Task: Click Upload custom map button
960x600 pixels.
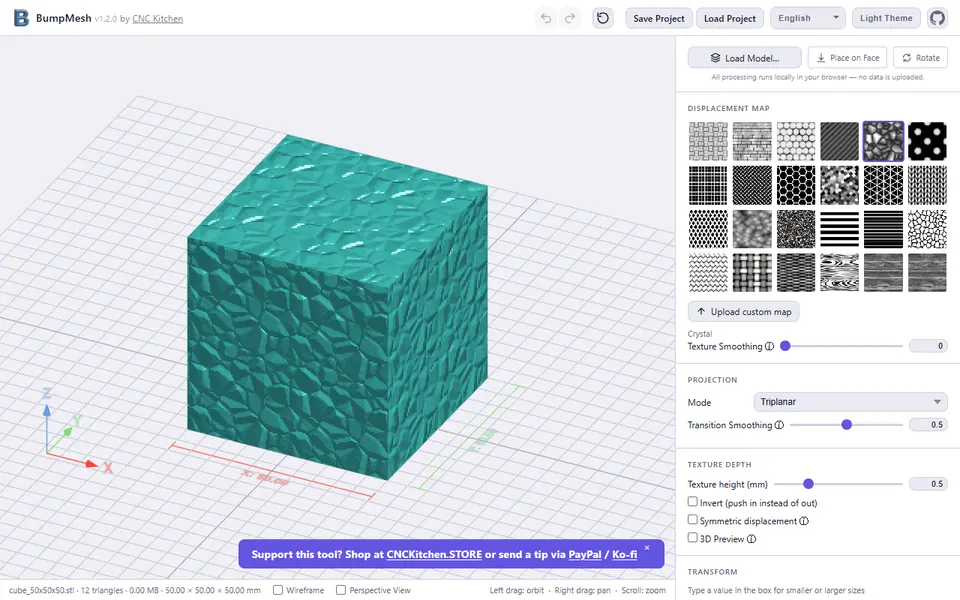Action: [743, 312]
